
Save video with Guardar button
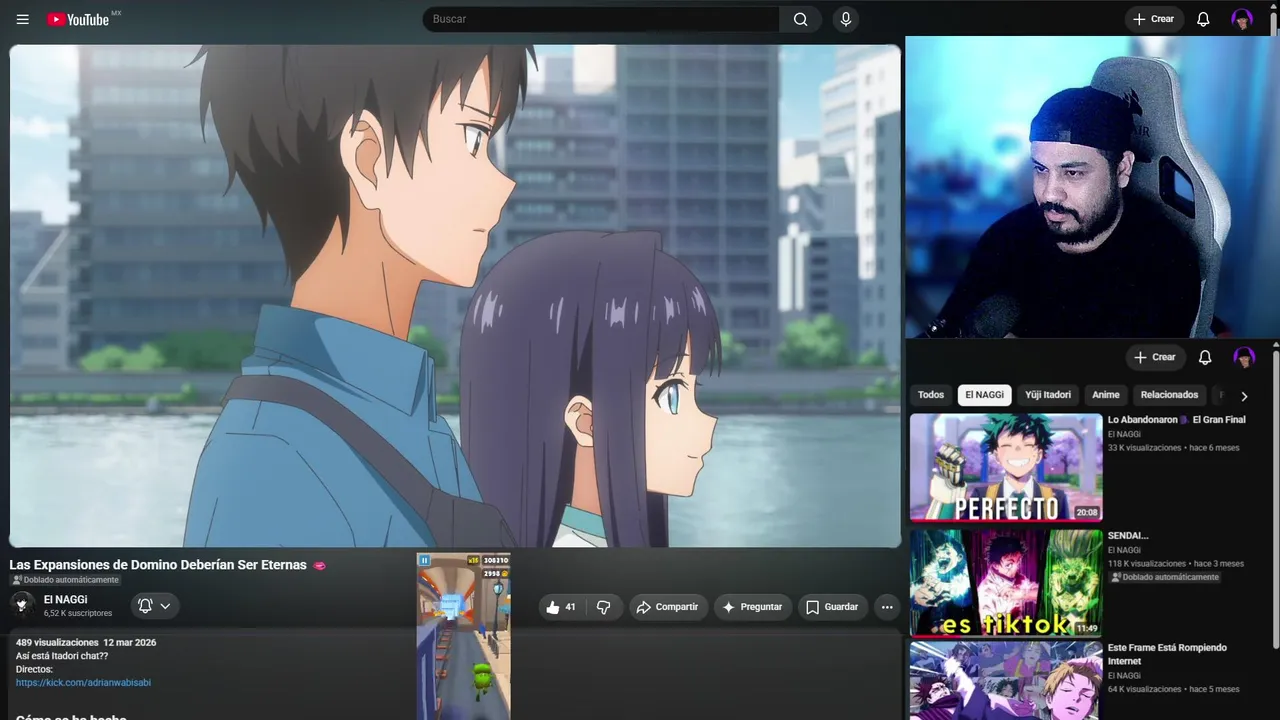pyautogui.click(x=832, y=607)
